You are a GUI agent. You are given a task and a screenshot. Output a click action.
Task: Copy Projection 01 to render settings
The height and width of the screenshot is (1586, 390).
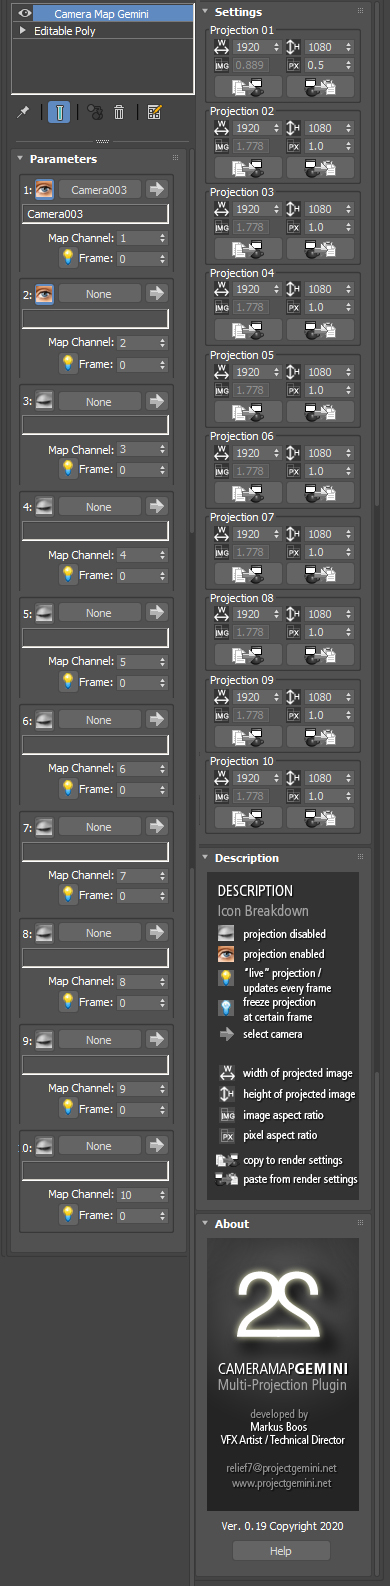click(x=248, y=87)
